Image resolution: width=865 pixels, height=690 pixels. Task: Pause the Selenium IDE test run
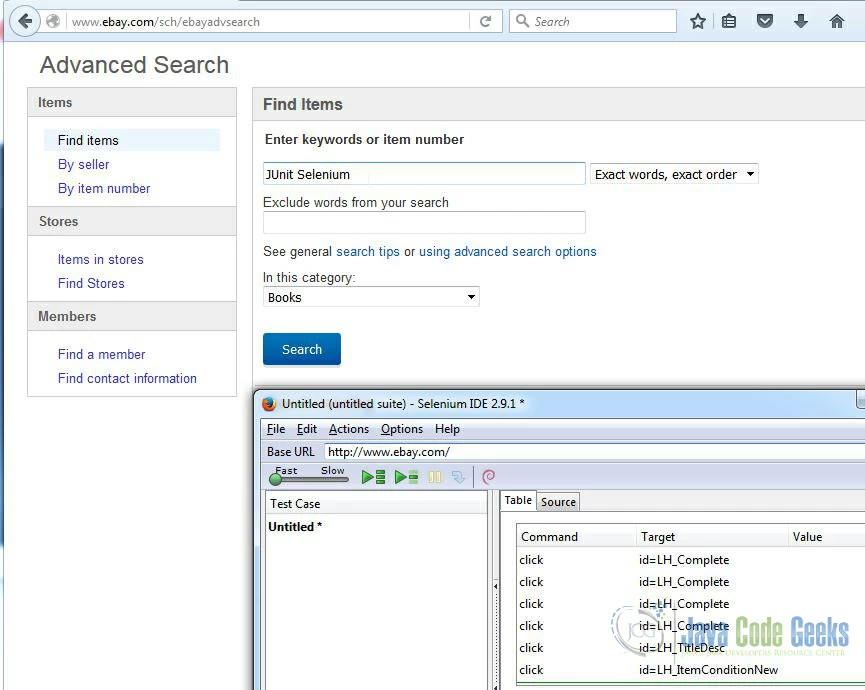tap(435, 477)
